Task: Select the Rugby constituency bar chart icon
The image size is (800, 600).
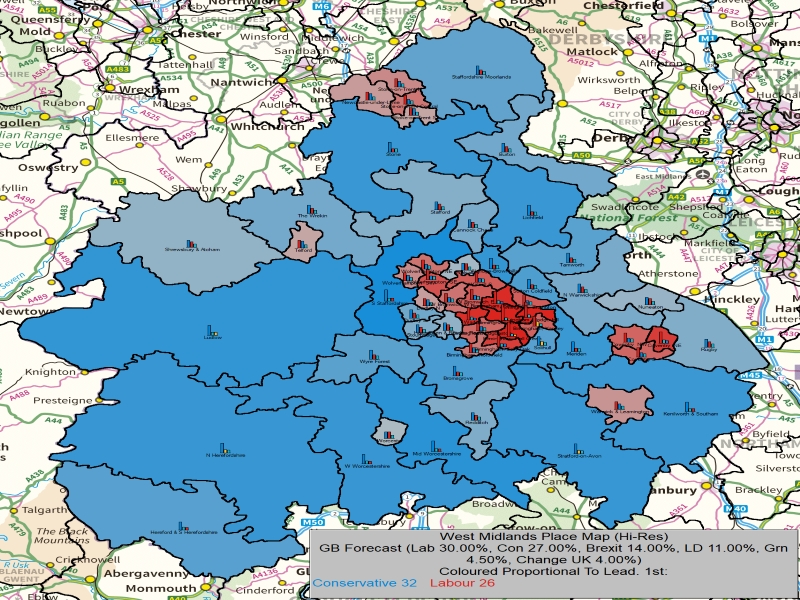Action: click(708, 344)
